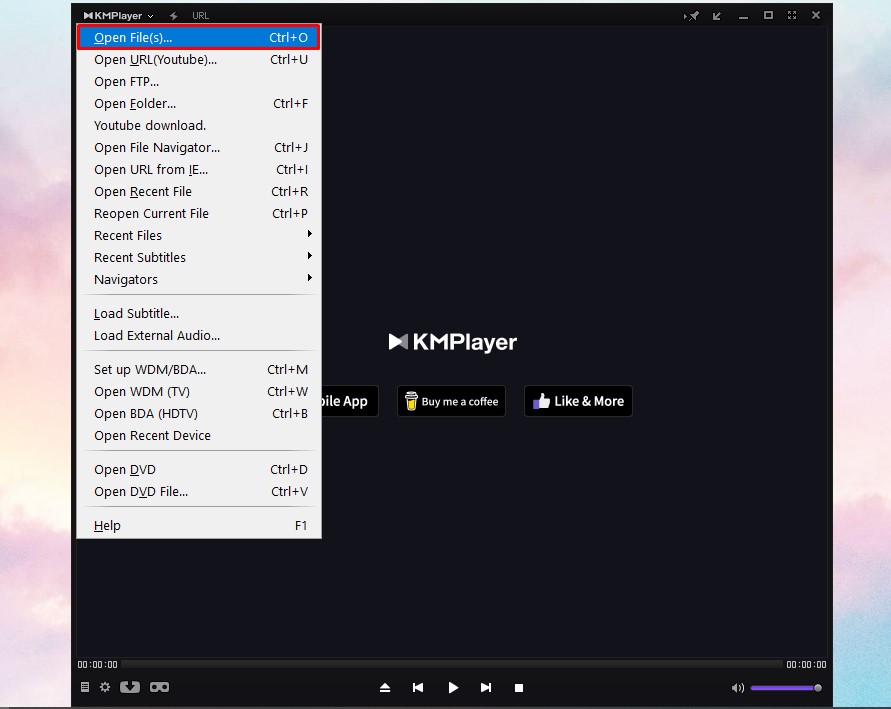Shrink the window using minimize-size arrow icon
The height and width of the screenshot is (709, 891).
[717, 15]
